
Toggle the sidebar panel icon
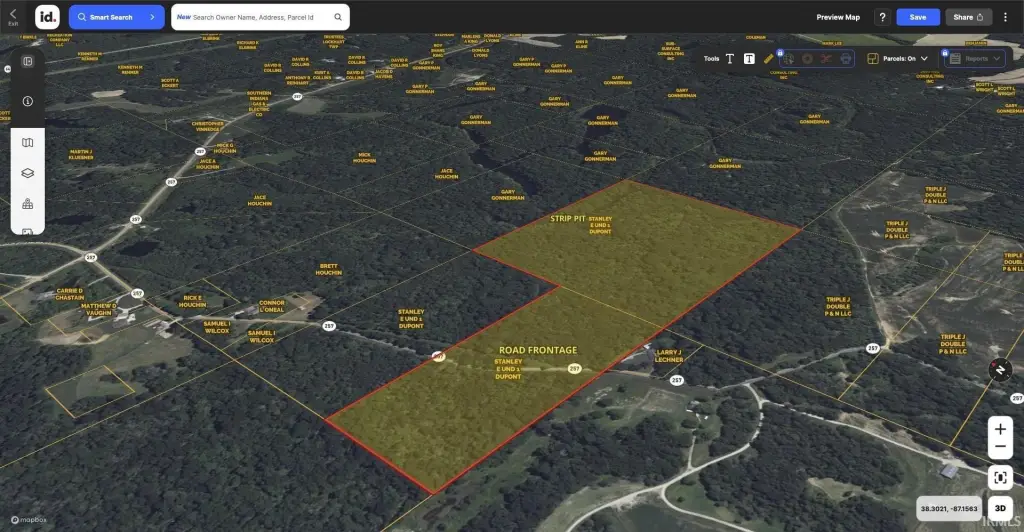(28, 61)
